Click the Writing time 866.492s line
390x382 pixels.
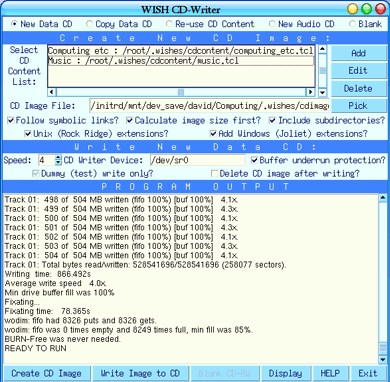[x=47, y=274]
